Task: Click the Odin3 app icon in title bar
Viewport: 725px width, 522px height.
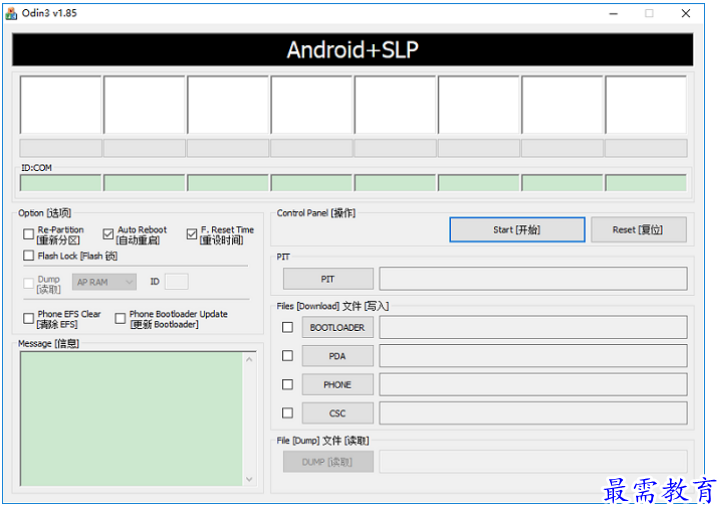Action: (11, 13)
